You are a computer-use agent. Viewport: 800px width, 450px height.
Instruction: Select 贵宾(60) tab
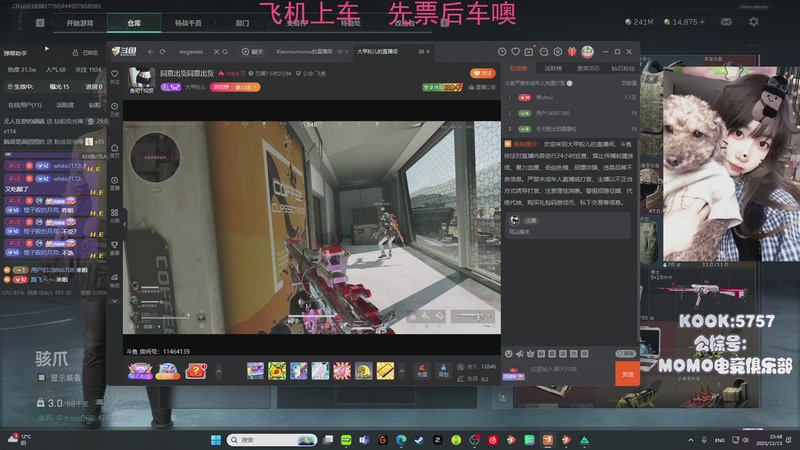click(x=588, y=68)
